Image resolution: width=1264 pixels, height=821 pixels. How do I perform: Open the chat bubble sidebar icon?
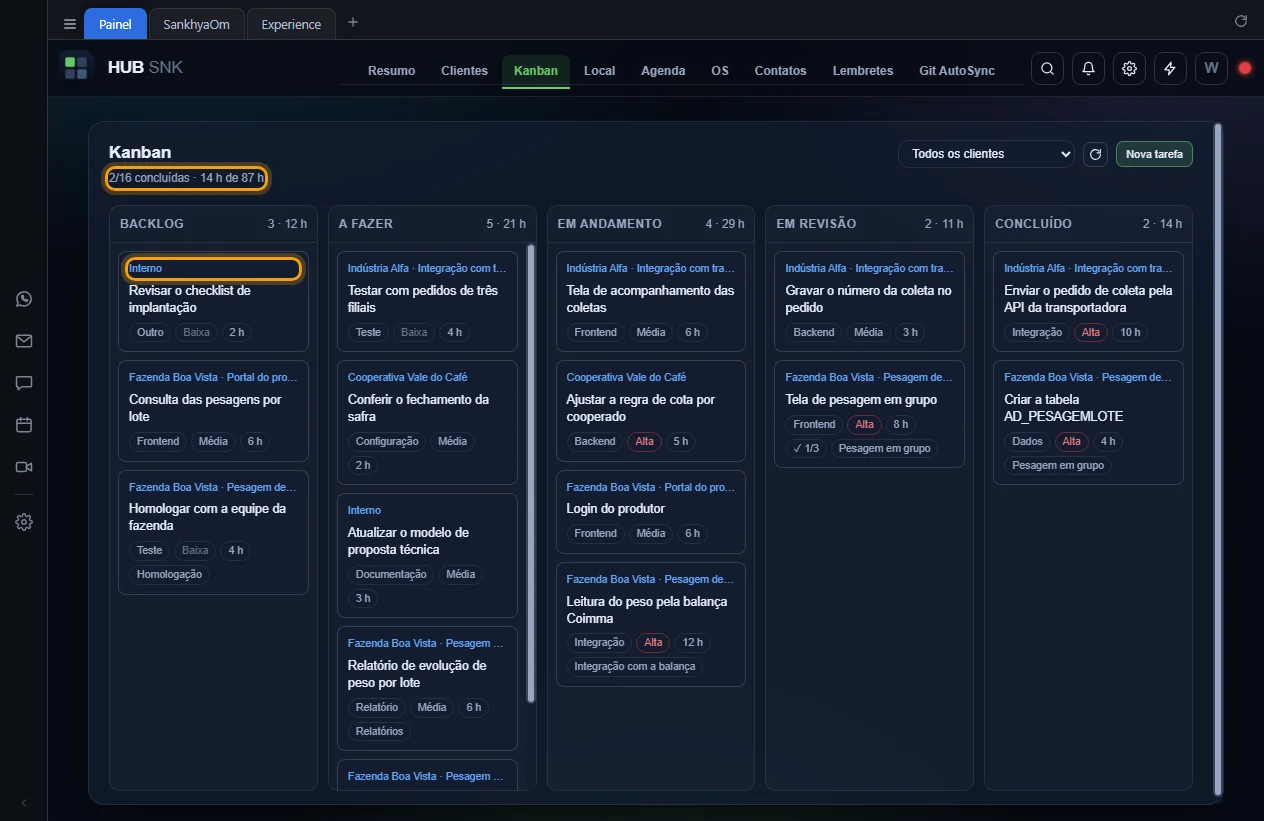tap(24, 383)
